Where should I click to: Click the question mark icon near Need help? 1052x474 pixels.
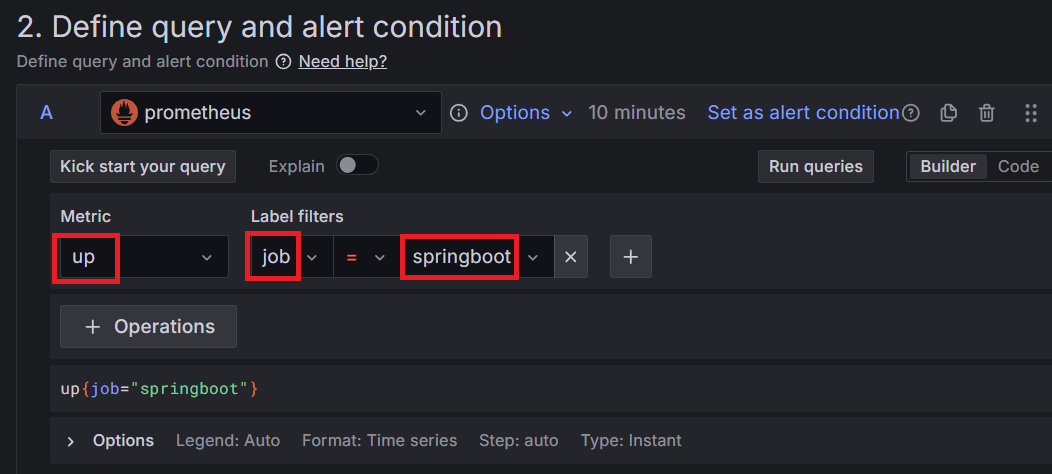point(284,62)
